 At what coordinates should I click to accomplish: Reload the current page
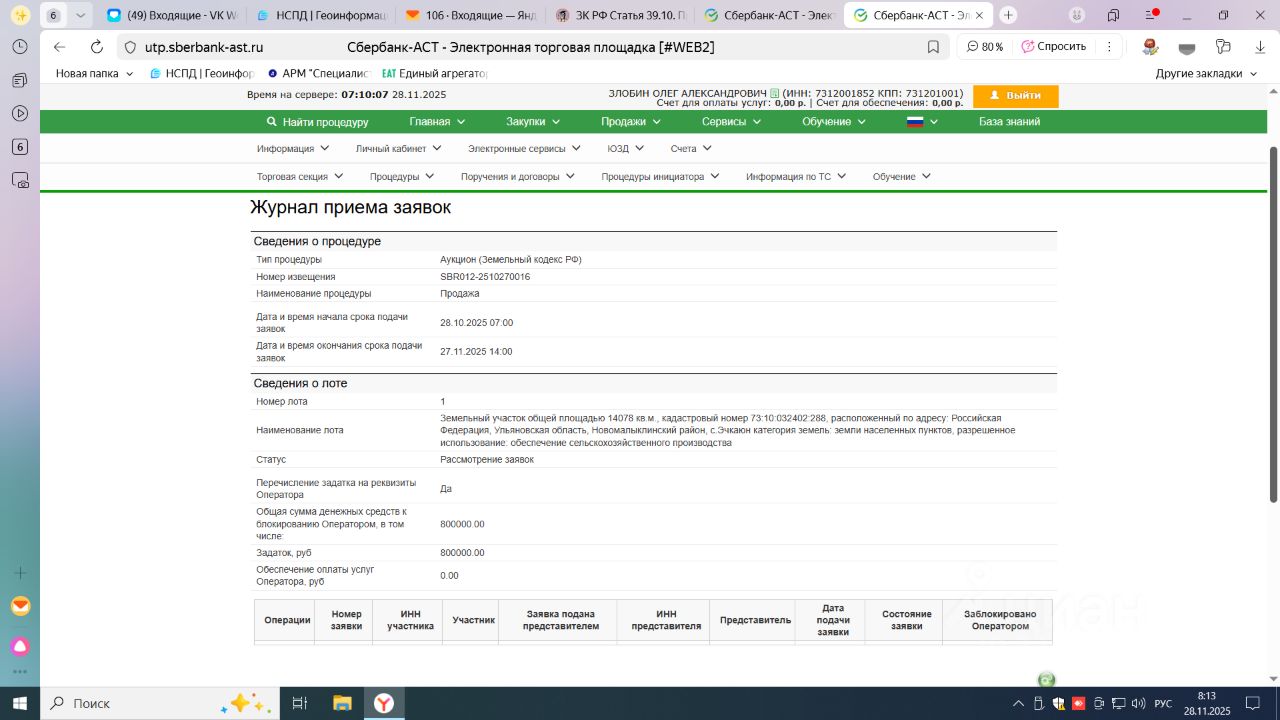coord(97,47)
